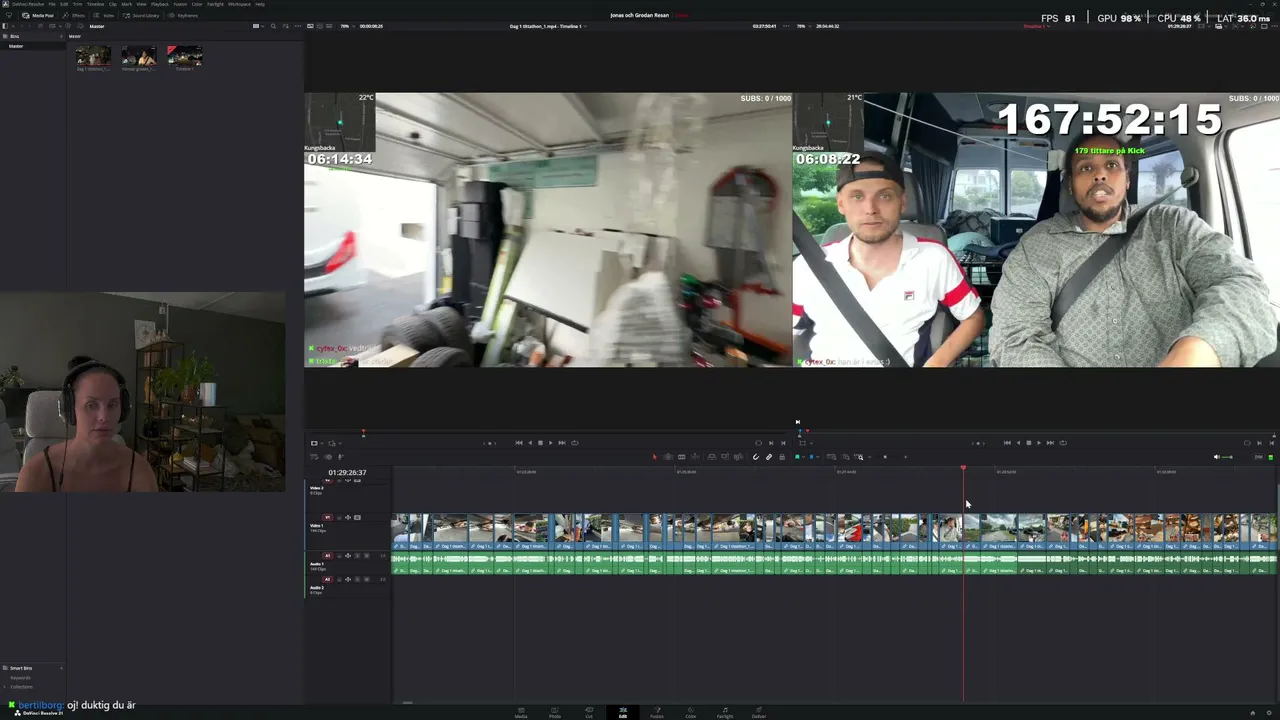Viewport: 1280px width, 720px height.
Task: Click Stop in timeline viewer transport
Action: tap(1028, 443)
